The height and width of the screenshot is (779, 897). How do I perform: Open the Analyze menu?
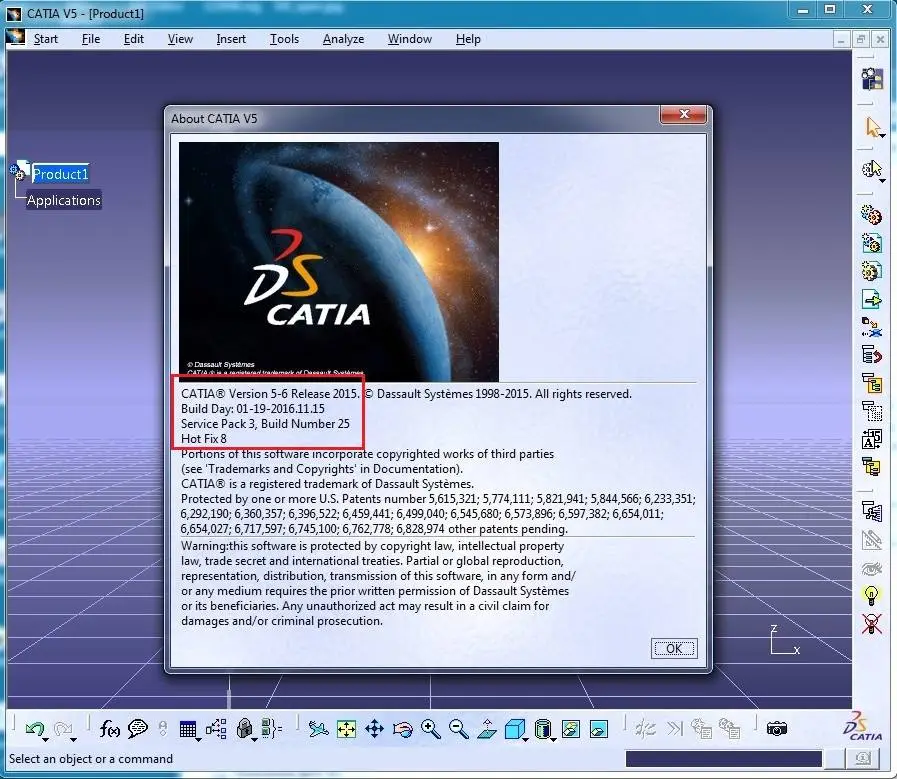[x=343, y=39]
